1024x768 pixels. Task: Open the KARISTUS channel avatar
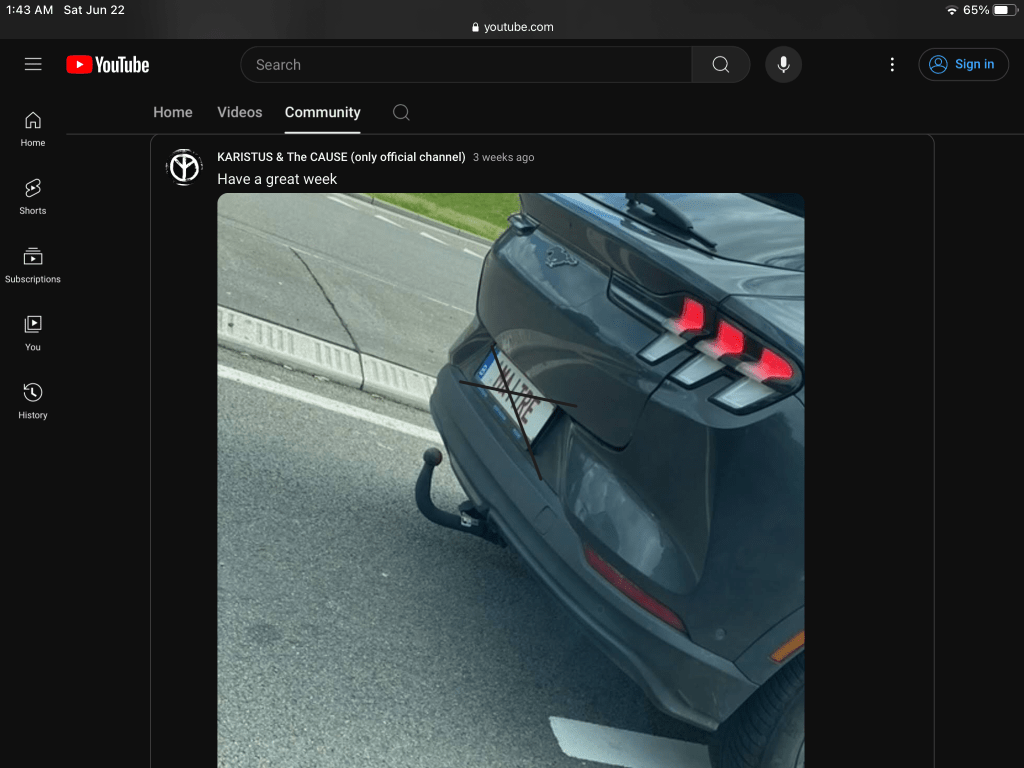coord(184,167)
